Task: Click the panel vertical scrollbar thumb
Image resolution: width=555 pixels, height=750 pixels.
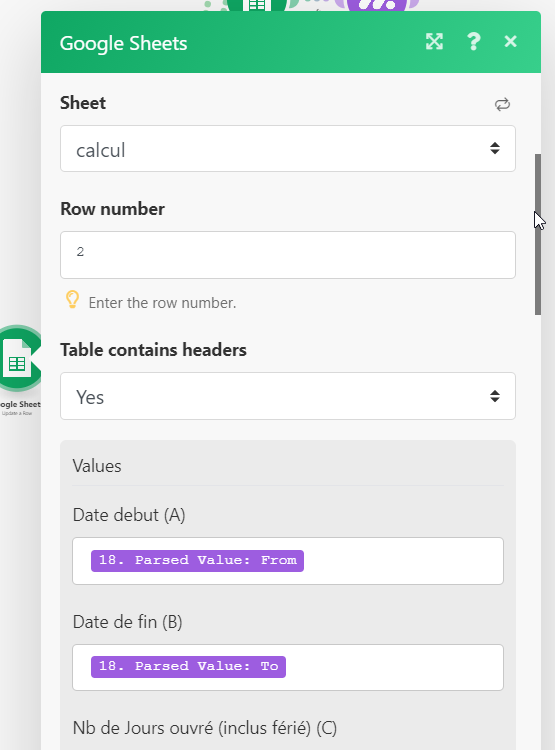Action: (x=538, y=234)
